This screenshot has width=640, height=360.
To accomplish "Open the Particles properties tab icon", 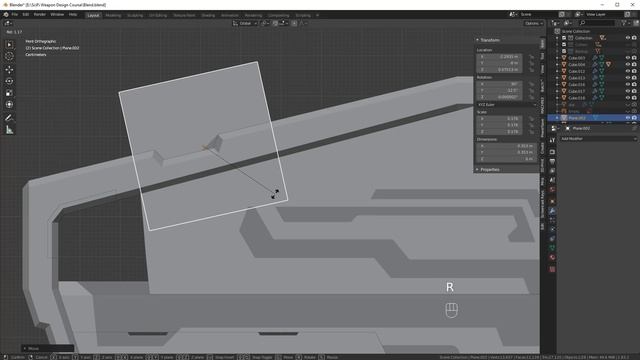I will tap(552, 220).
